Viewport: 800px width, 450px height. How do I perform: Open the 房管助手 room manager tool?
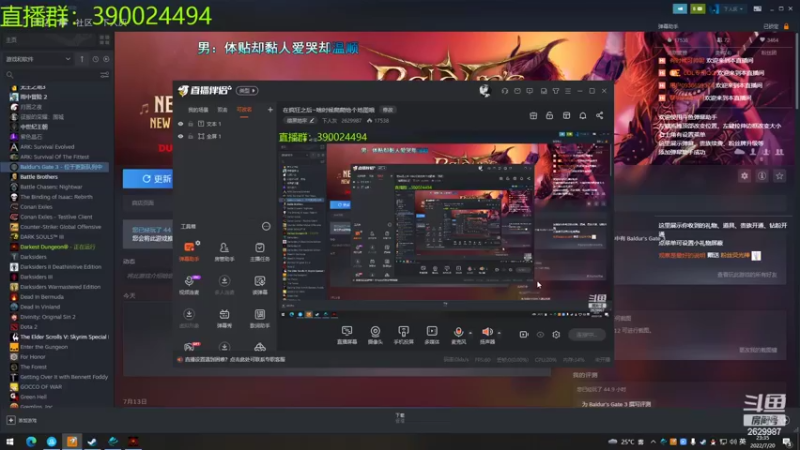pos(224,251)
